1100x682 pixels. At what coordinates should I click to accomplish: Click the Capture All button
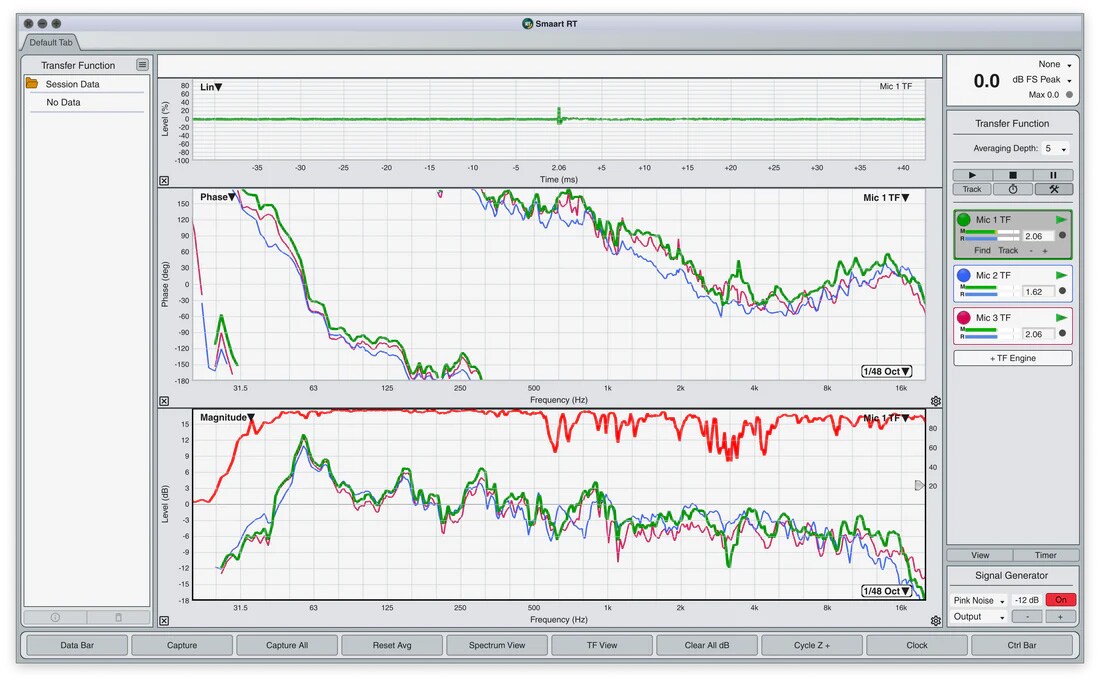287,645
